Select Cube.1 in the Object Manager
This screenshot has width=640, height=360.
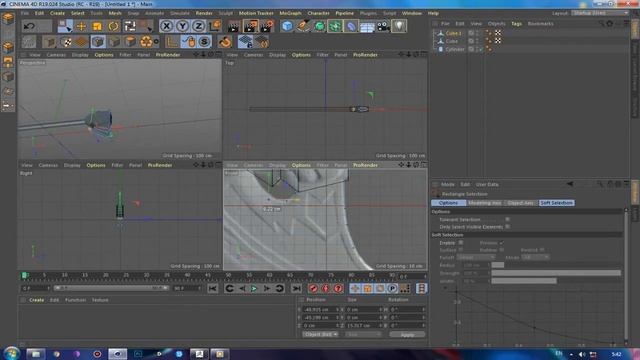(453, 33)
